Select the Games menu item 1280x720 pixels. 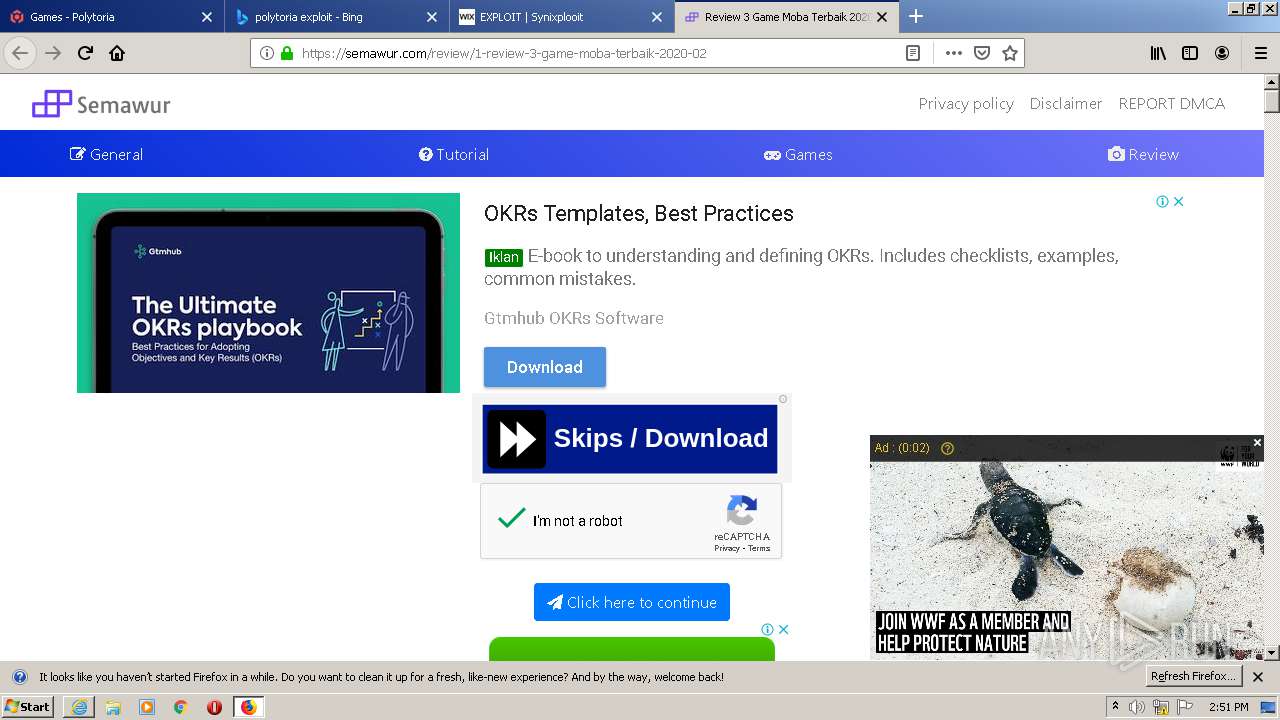click(x=798, y=154)
